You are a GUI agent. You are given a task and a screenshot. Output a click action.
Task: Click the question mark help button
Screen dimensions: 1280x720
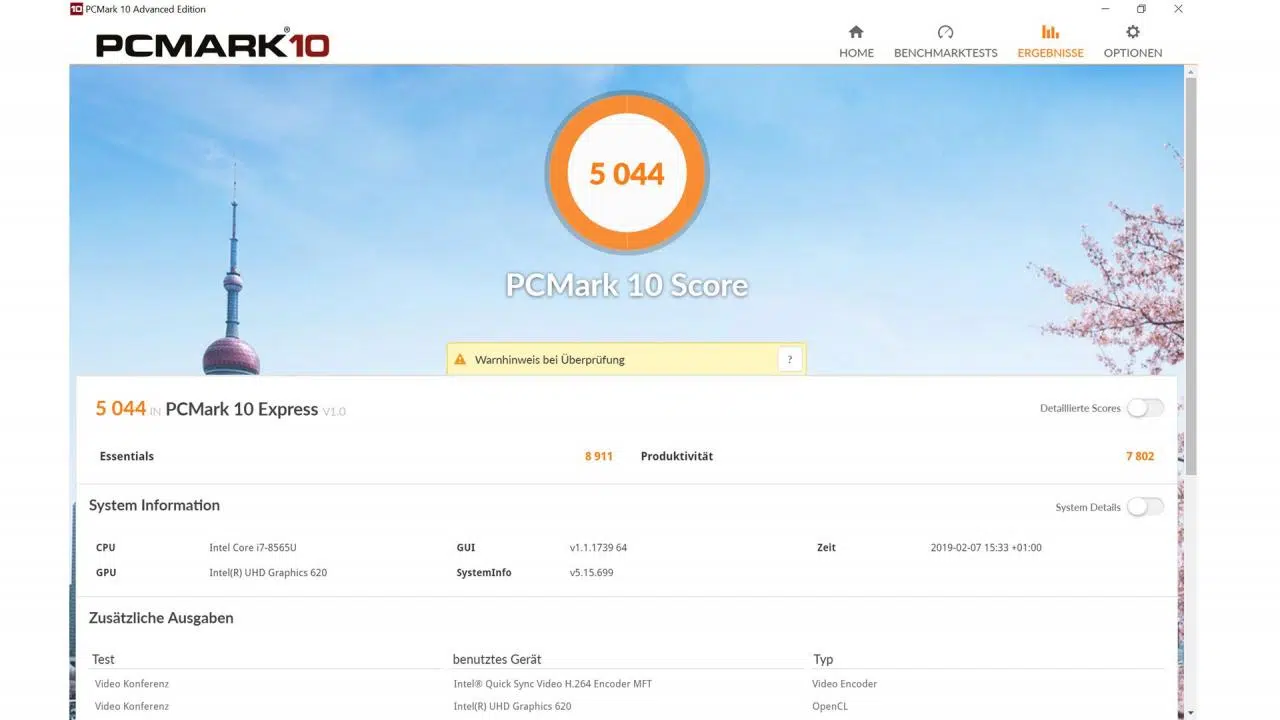pyautogui.click(x=790, y=359)
